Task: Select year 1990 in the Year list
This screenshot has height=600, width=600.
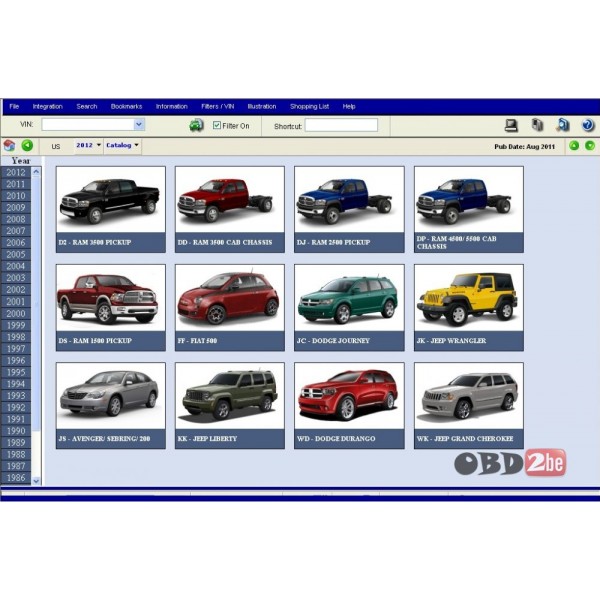Action: [x=16, y=431]
